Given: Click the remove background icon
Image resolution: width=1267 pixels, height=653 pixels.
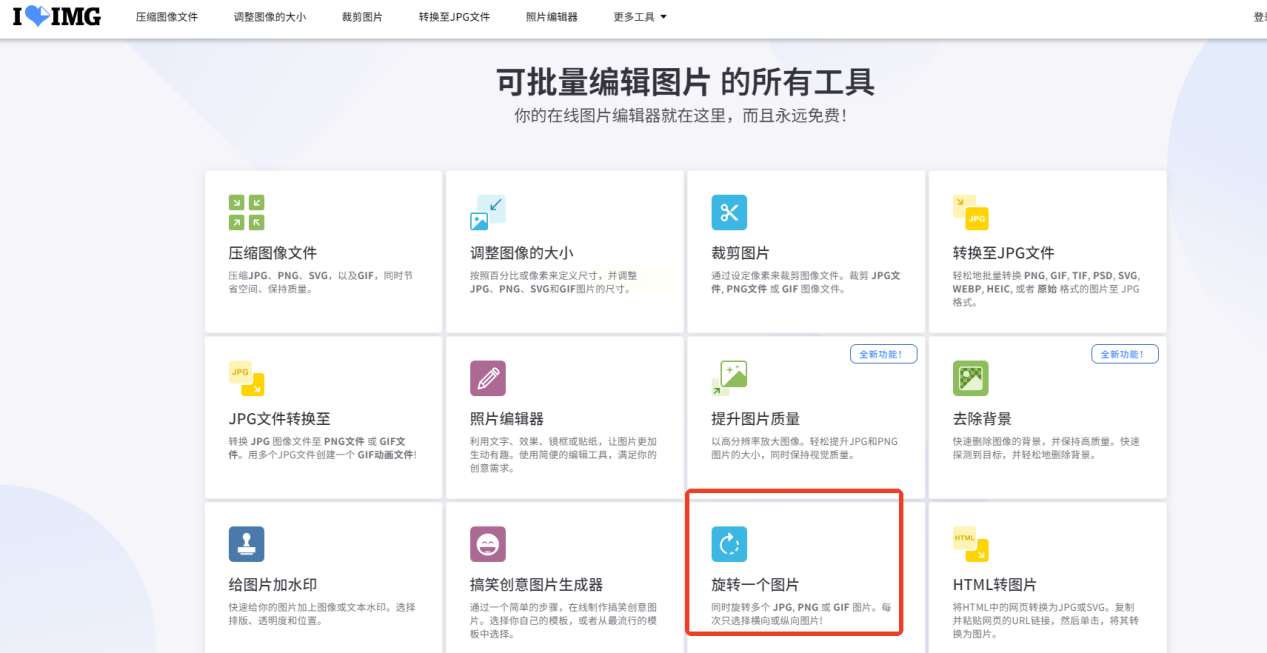Looking at the screenshot, I should pyautogui.click(x=970, y=378).
